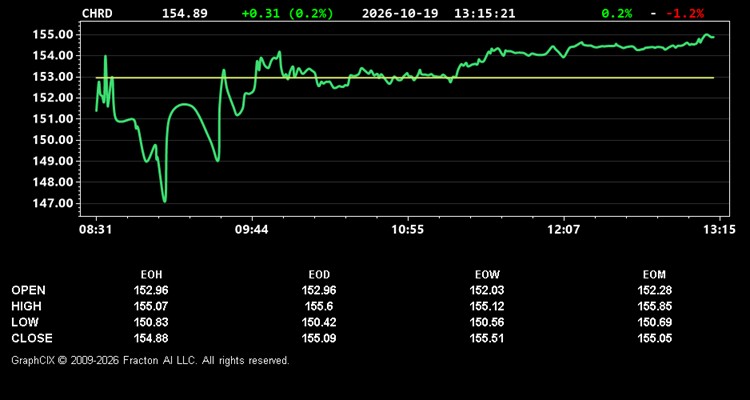Viewport: 750px width, 400px height.
Task: Select the current price 154.89
Action: 185,13
